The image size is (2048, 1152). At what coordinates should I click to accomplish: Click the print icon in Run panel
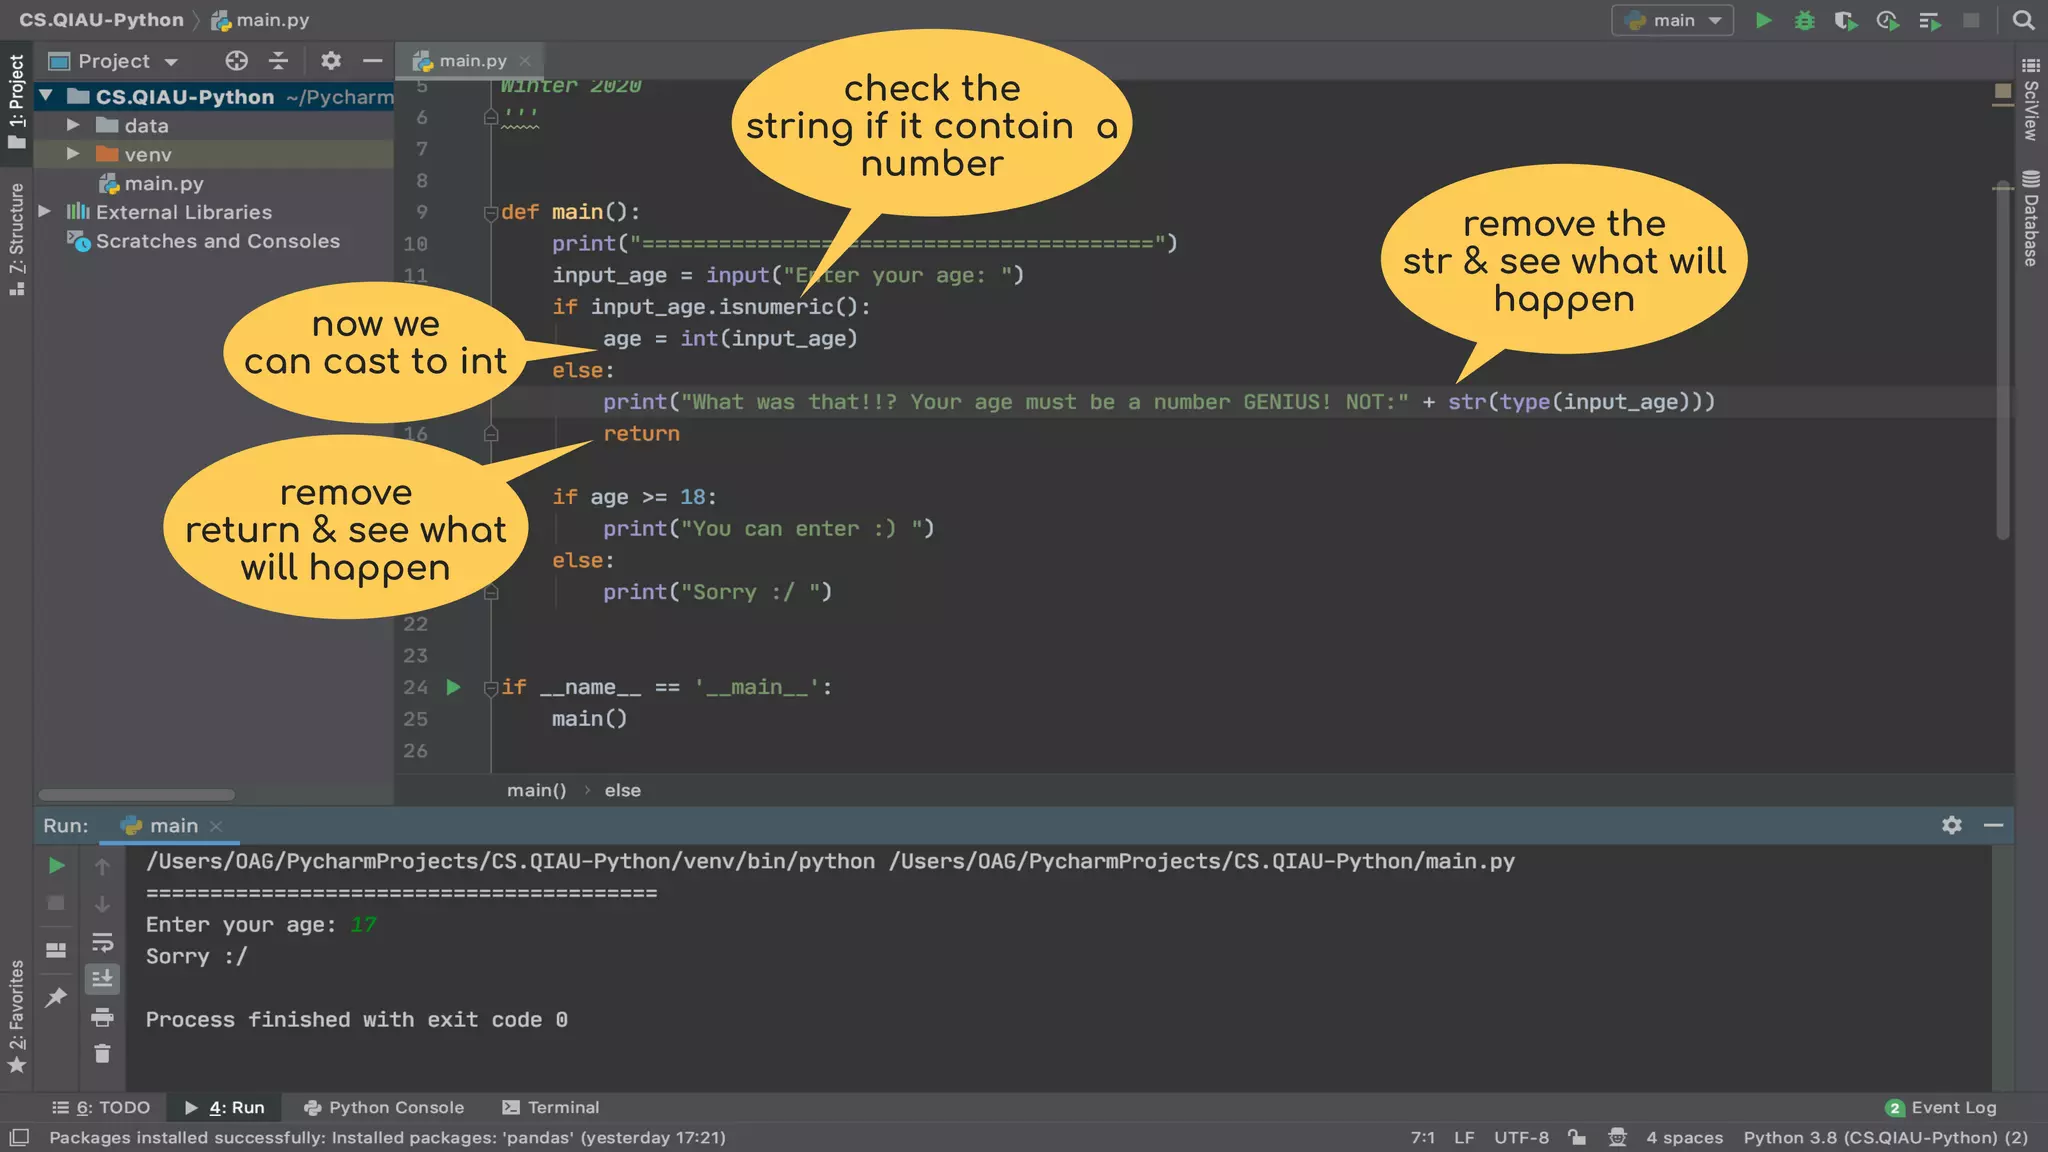102,1017
